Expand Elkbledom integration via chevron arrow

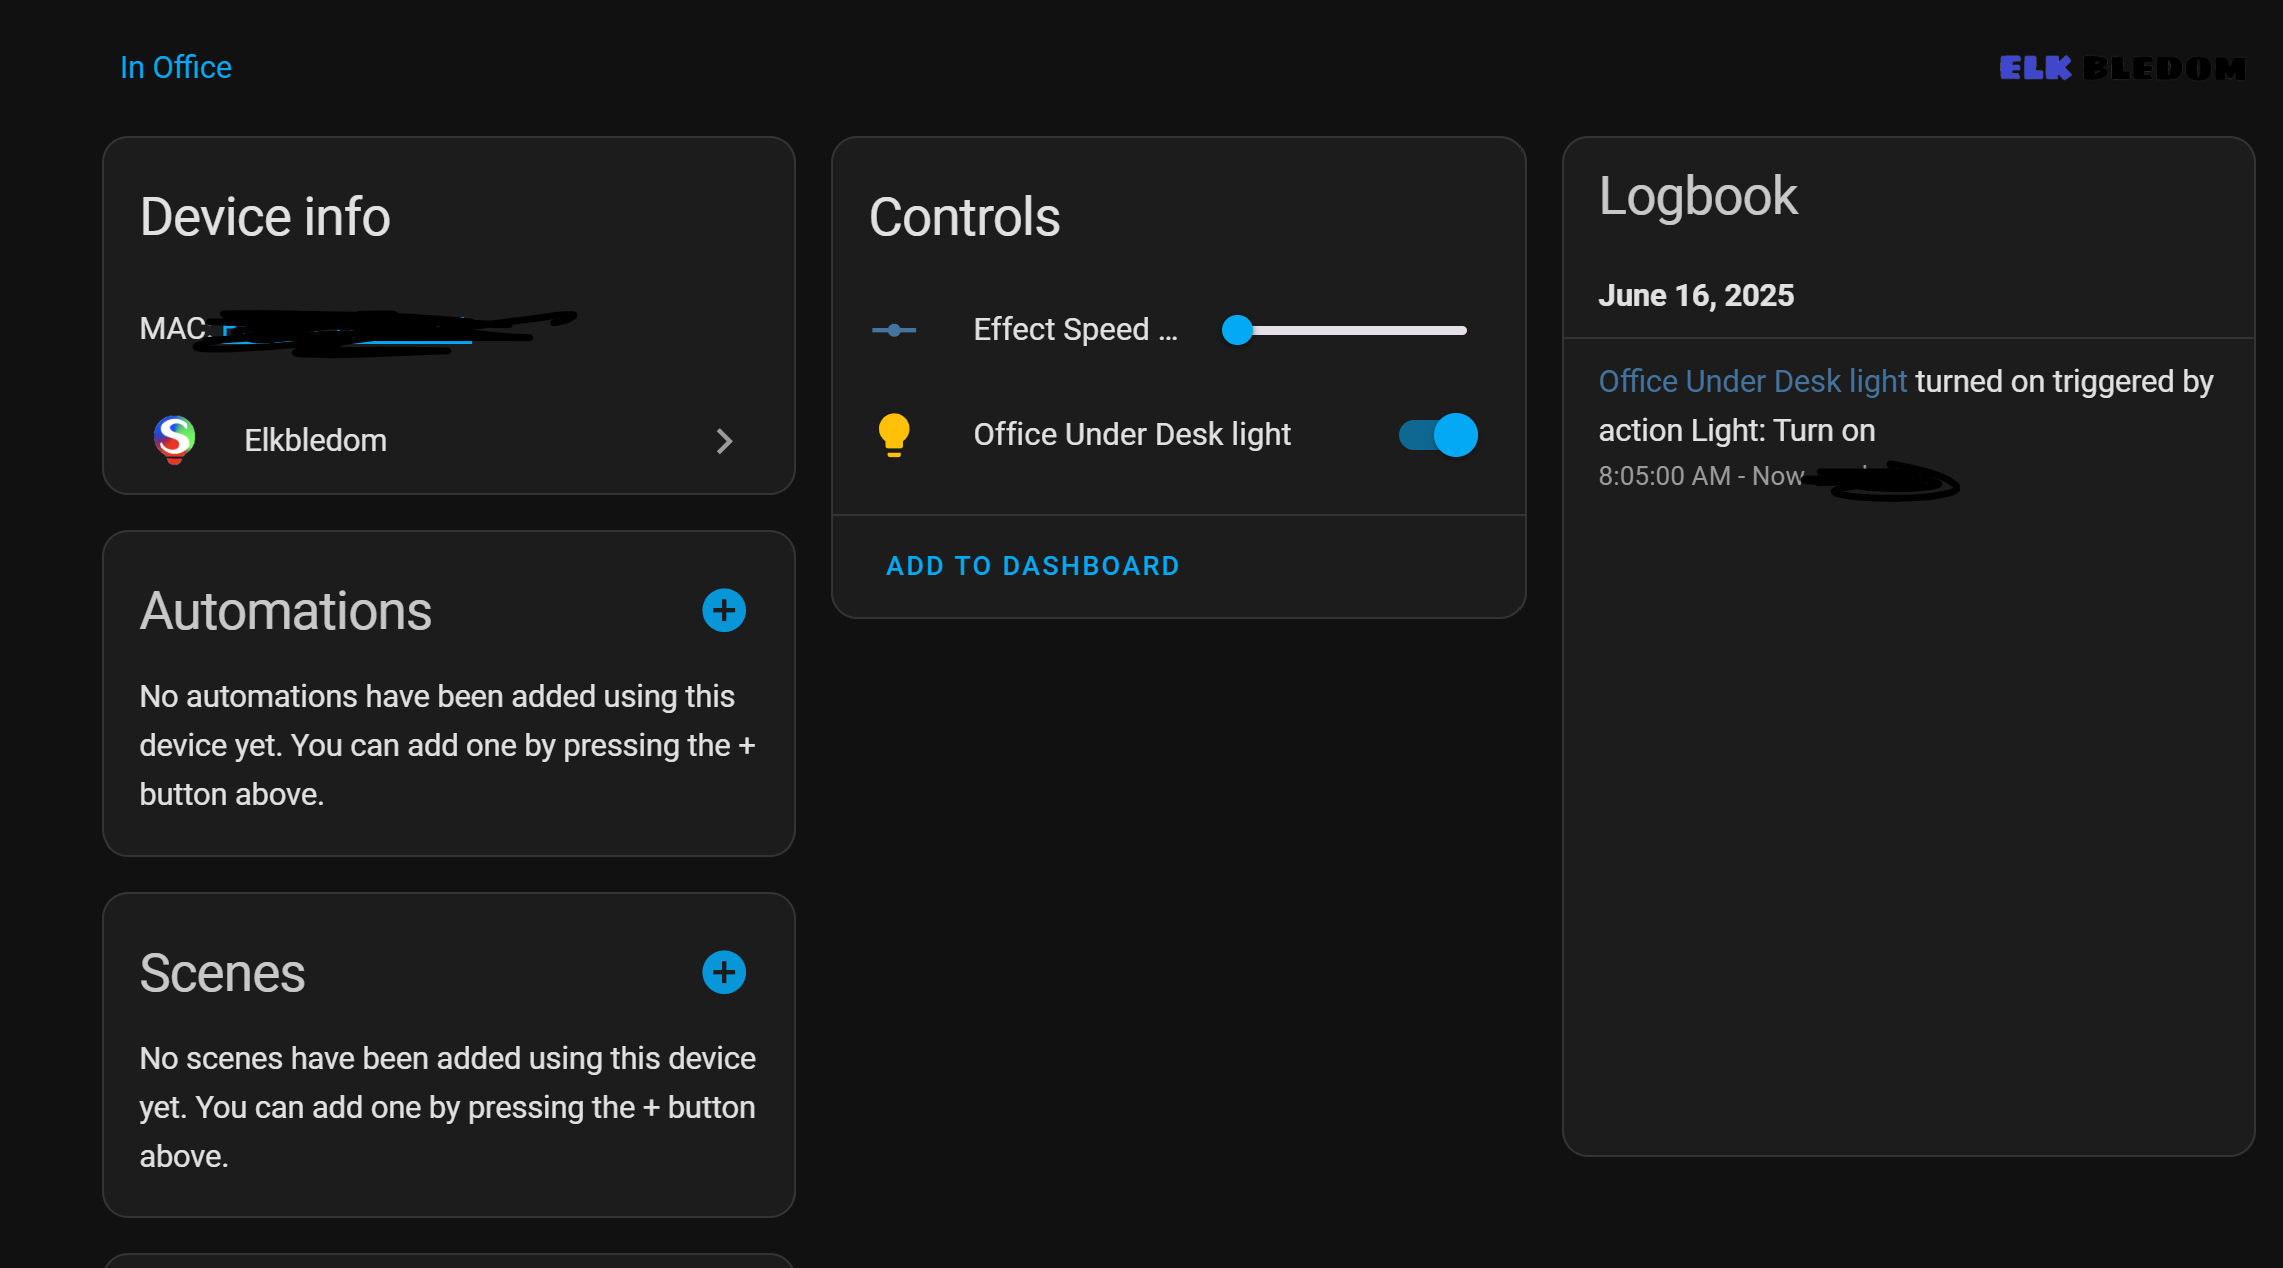(x=724, y=441)
